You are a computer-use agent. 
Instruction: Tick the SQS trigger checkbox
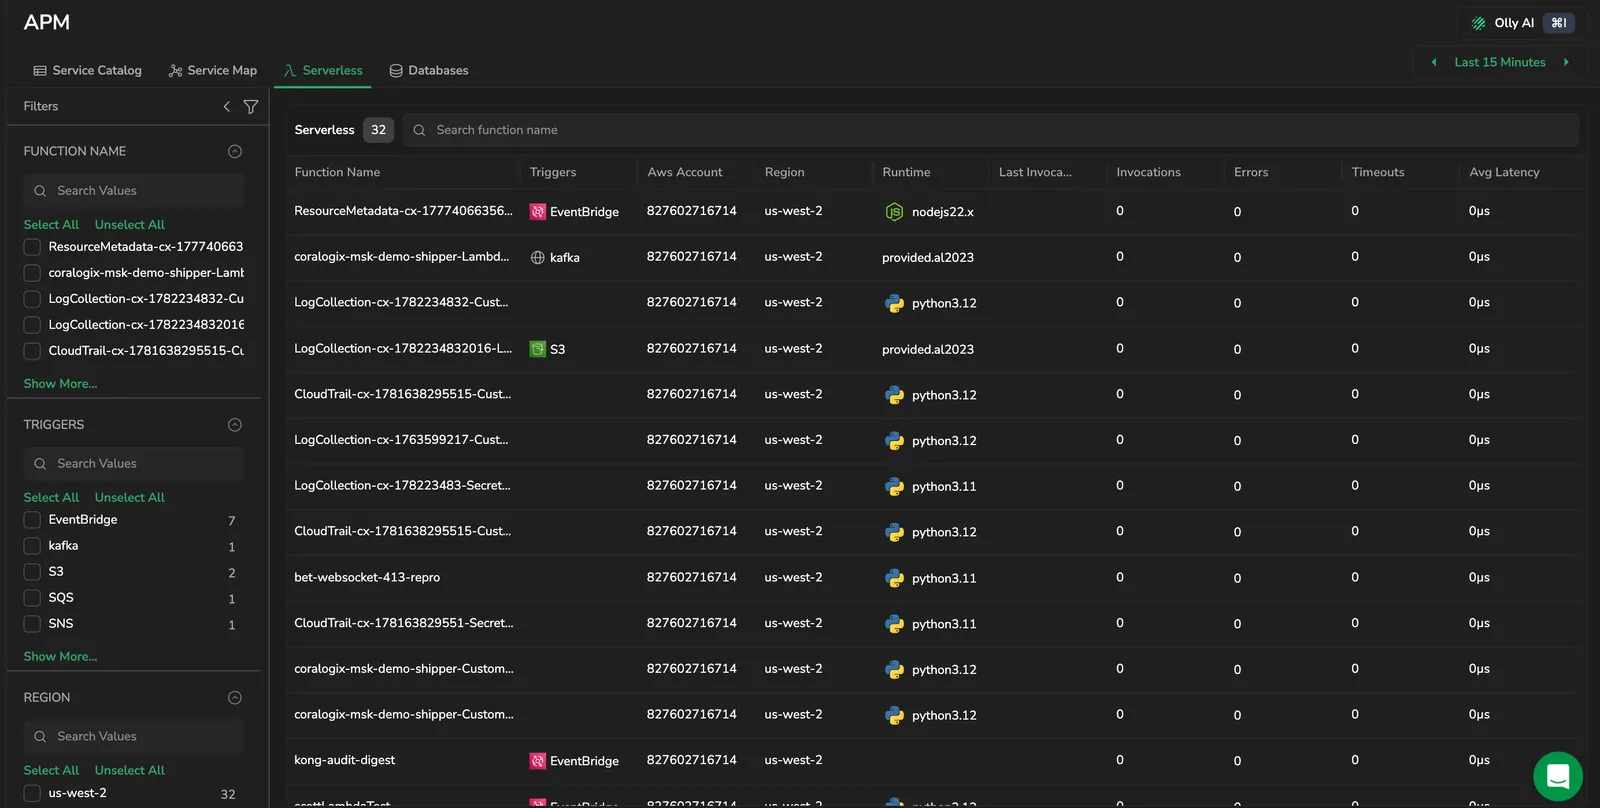[32, 598]
